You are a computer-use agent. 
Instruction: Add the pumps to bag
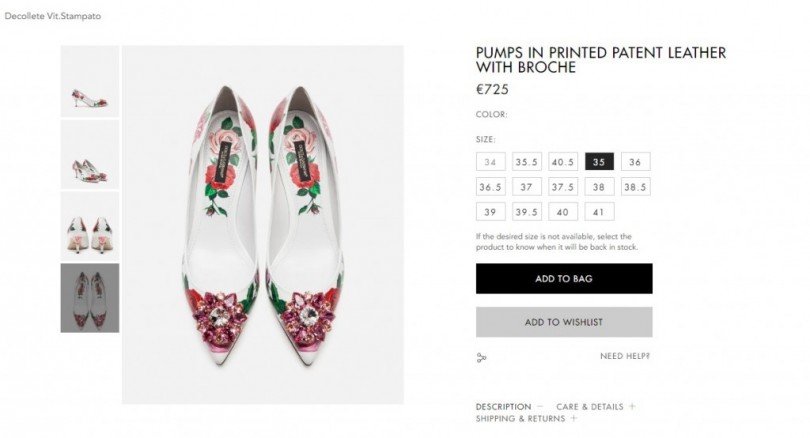click(564, 279)
